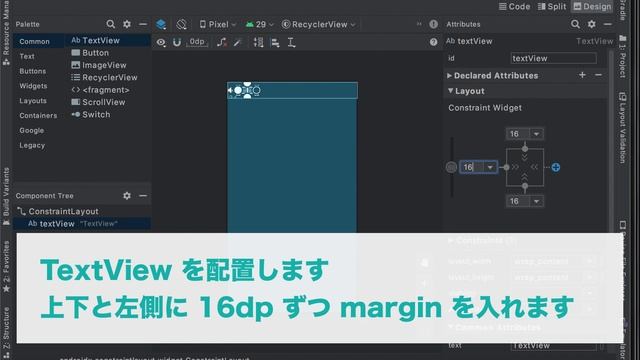Open Pixel device dropdown
Image resolution: width=640 pixels, height=360 pixels.
click(218, 24)
